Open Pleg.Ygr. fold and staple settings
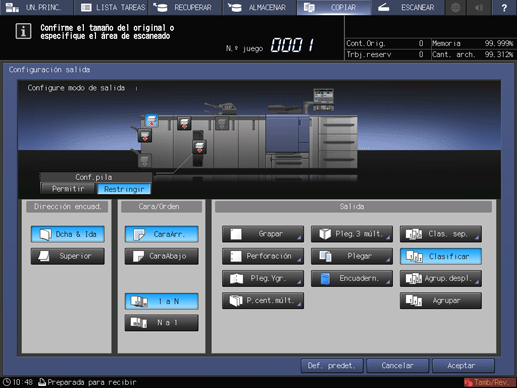517x388 pixels. [263, 278]
